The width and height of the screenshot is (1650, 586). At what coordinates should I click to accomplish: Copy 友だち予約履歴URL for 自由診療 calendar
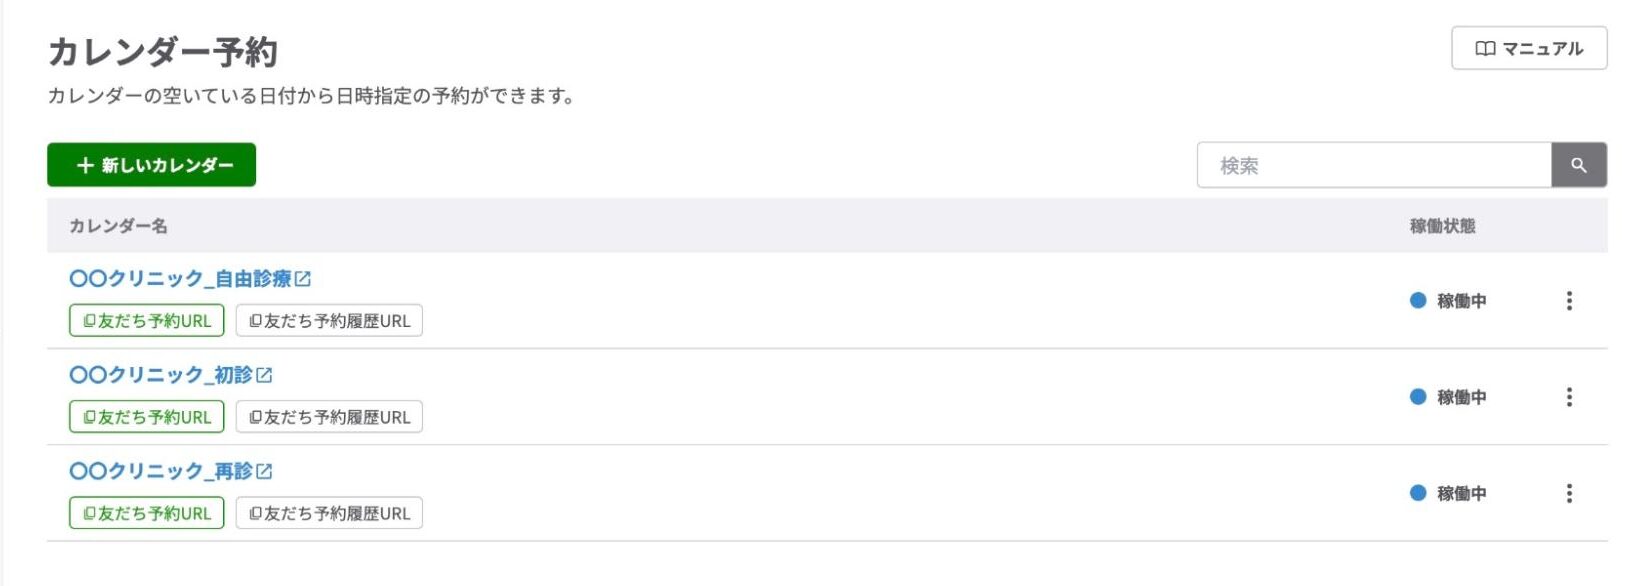pyautogui.click(x=329, y=321)
